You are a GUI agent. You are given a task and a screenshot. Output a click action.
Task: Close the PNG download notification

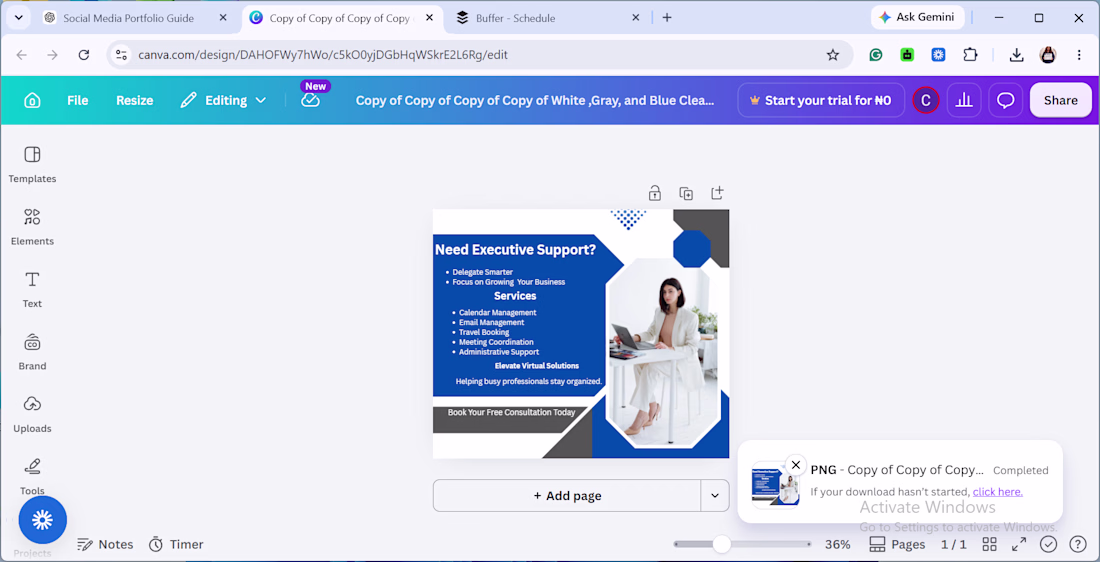796,464
